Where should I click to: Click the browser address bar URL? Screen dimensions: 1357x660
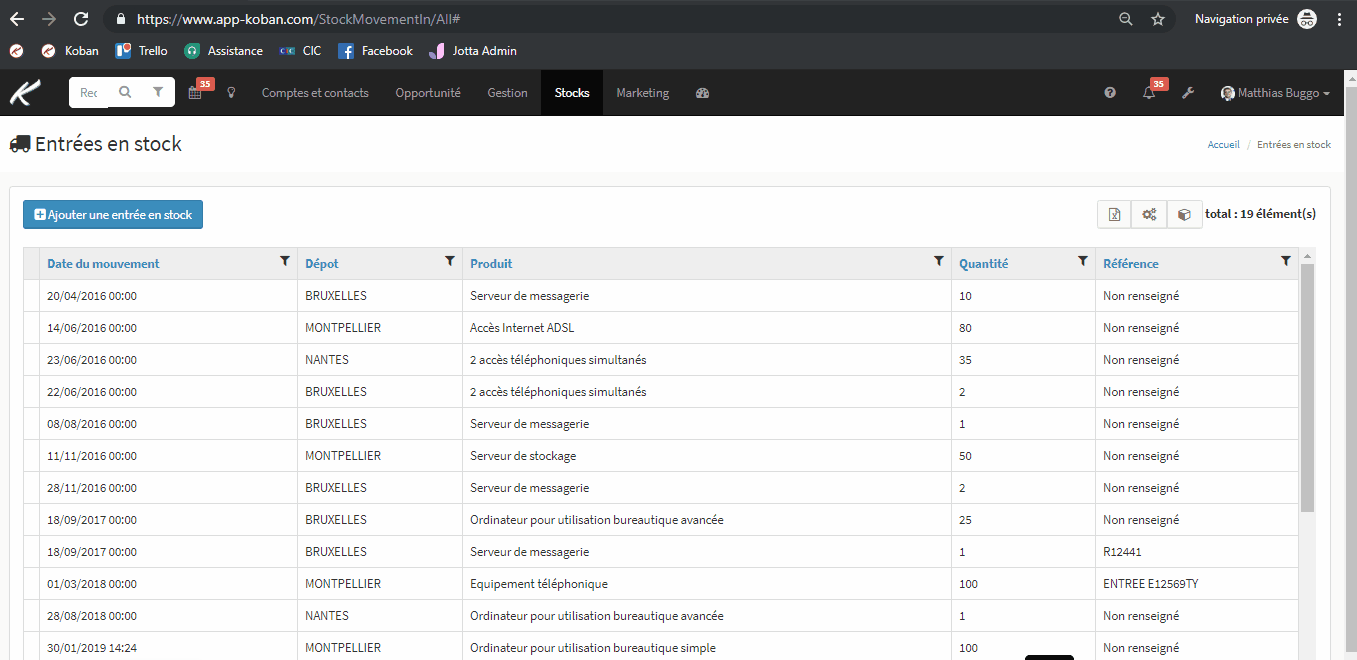(x=298, y=19)
